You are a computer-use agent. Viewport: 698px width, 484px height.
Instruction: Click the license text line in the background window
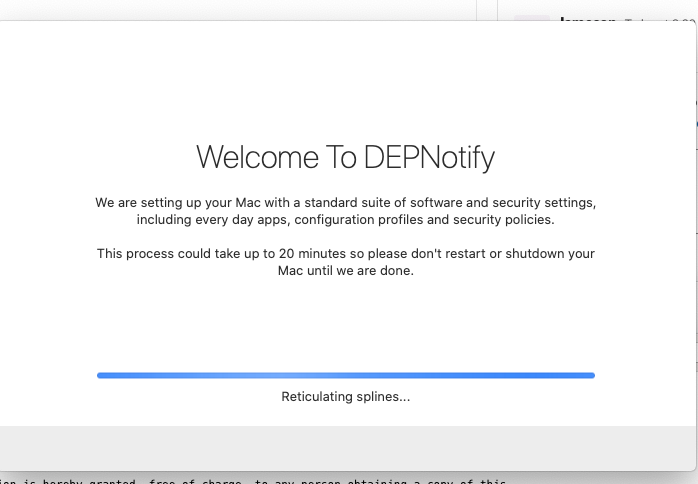[253, 481]
